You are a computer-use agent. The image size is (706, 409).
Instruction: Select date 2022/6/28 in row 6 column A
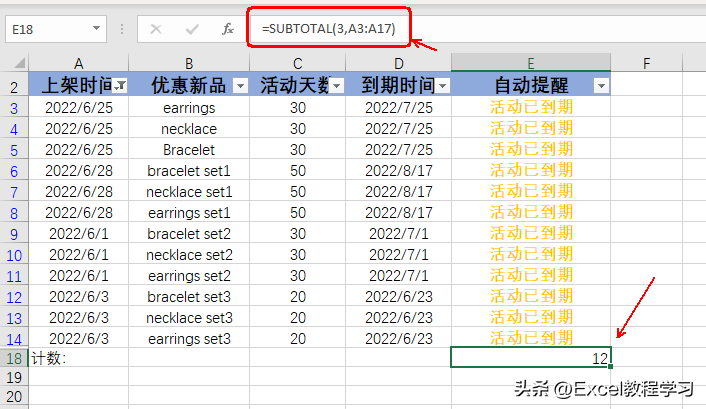(79, 171)
